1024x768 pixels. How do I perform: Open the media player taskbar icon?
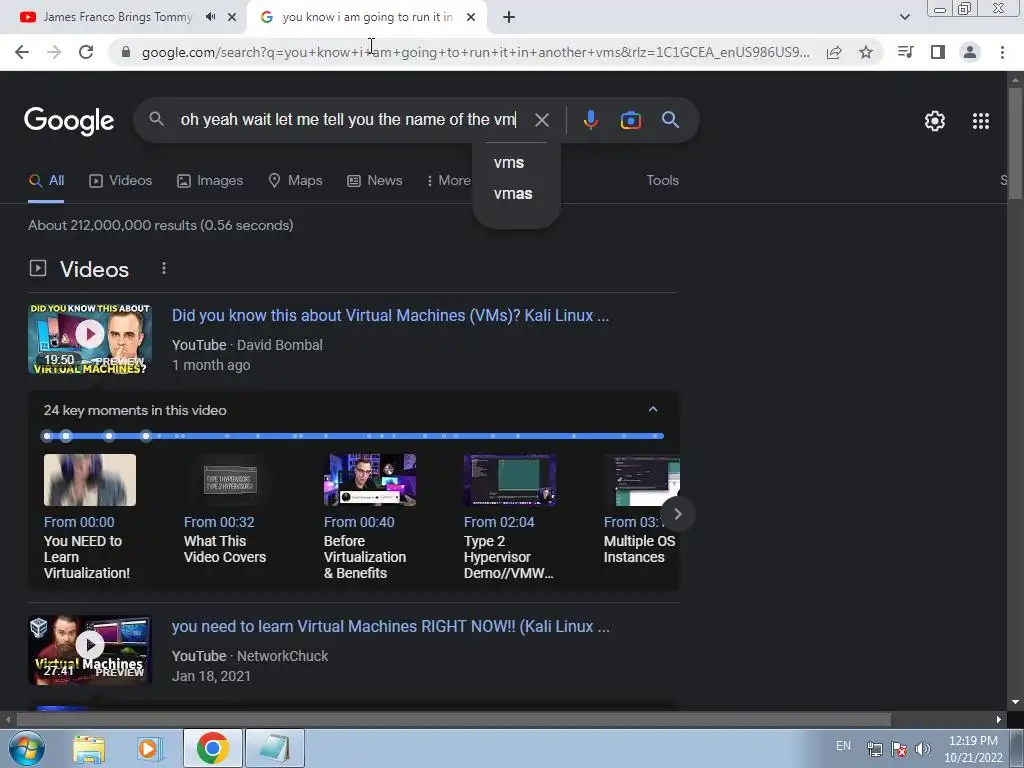(x=150, y=748)
